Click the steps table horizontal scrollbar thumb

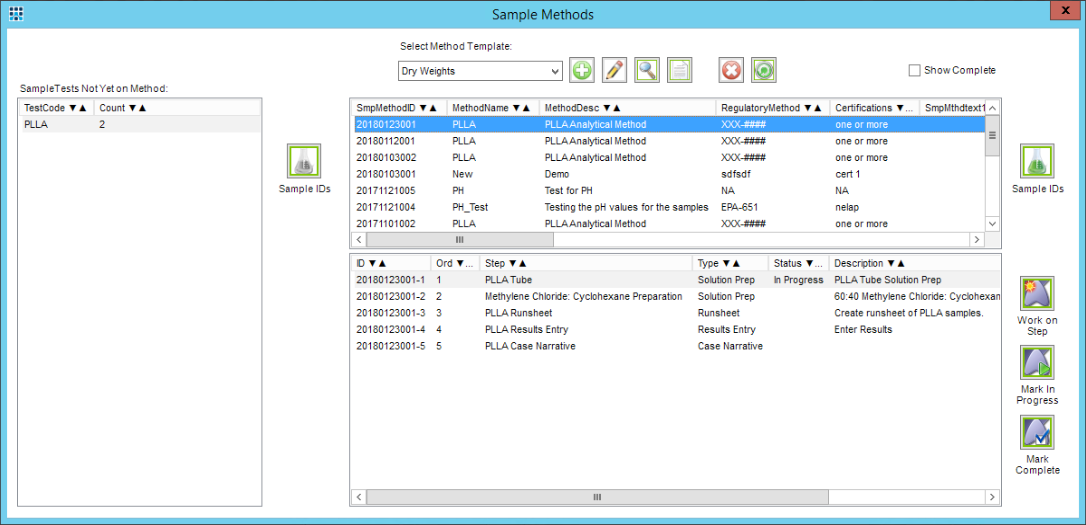[x=597, y=497]
